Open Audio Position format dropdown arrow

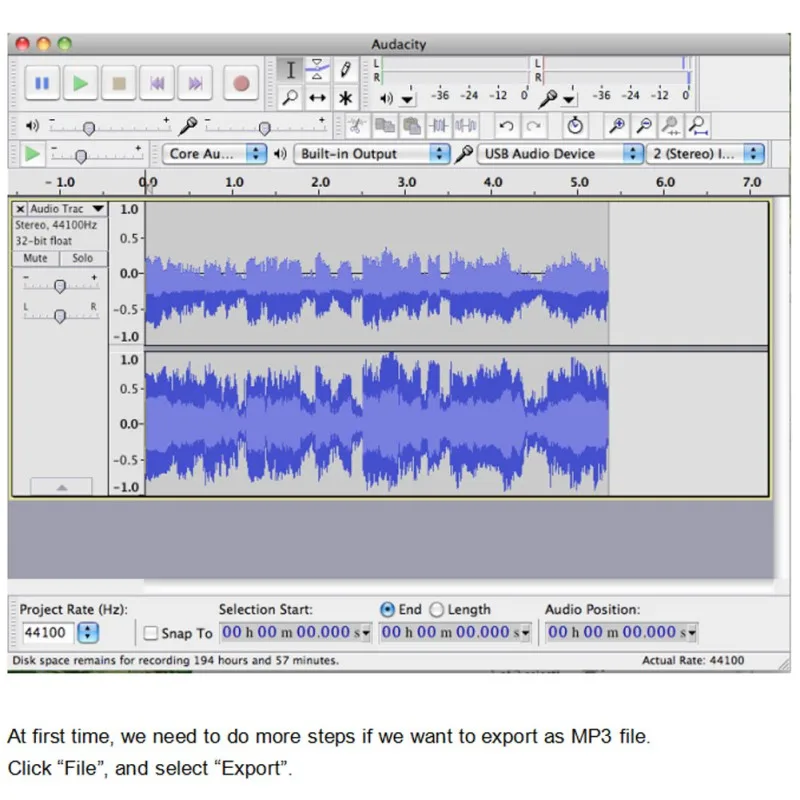pos(692,633)
